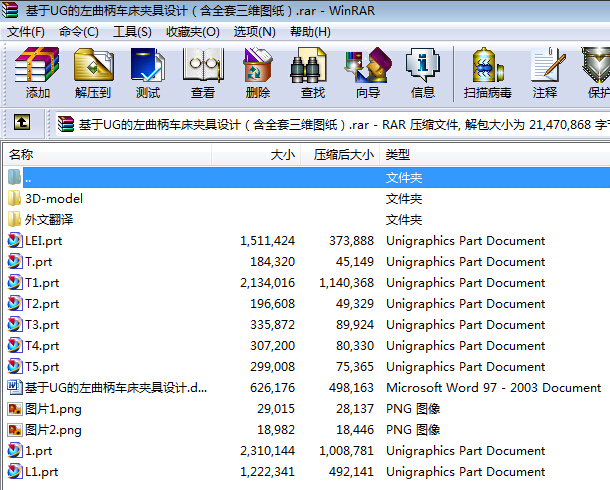Click the 图片1.png image icon
This screenshot has height=490, width=610.
pyautogui.click(x=15, y=408)
